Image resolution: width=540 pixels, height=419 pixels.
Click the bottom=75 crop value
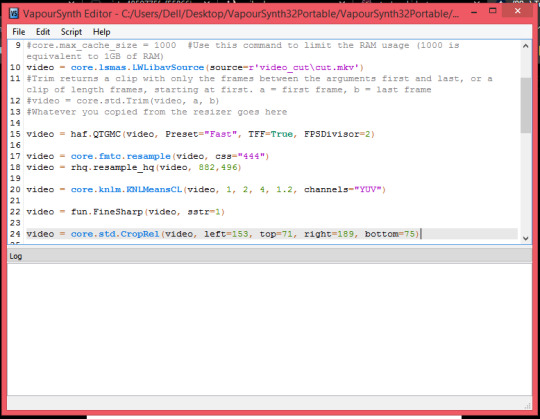pos(390,234)
